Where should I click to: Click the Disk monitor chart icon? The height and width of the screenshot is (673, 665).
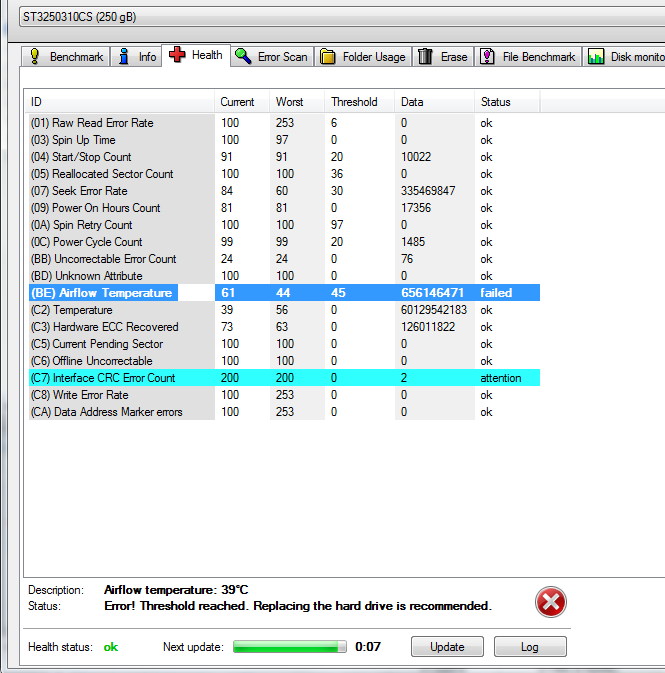[x=596, y=56]
